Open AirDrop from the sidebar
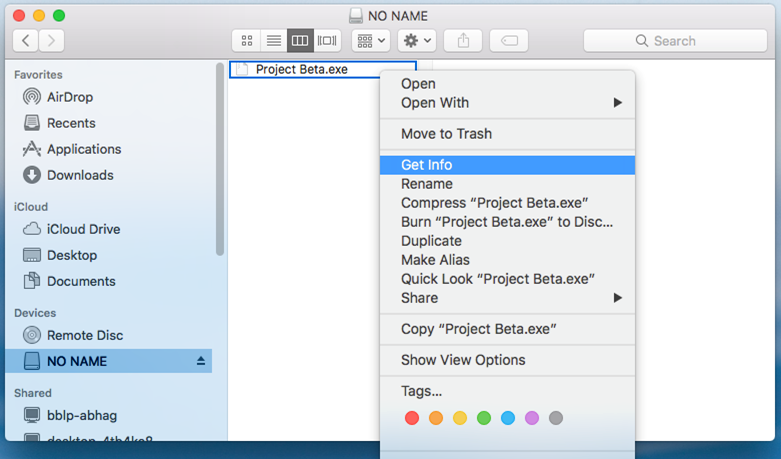This screenshot has height=459, width=781. pyautogui.click(x=69, y=97)
